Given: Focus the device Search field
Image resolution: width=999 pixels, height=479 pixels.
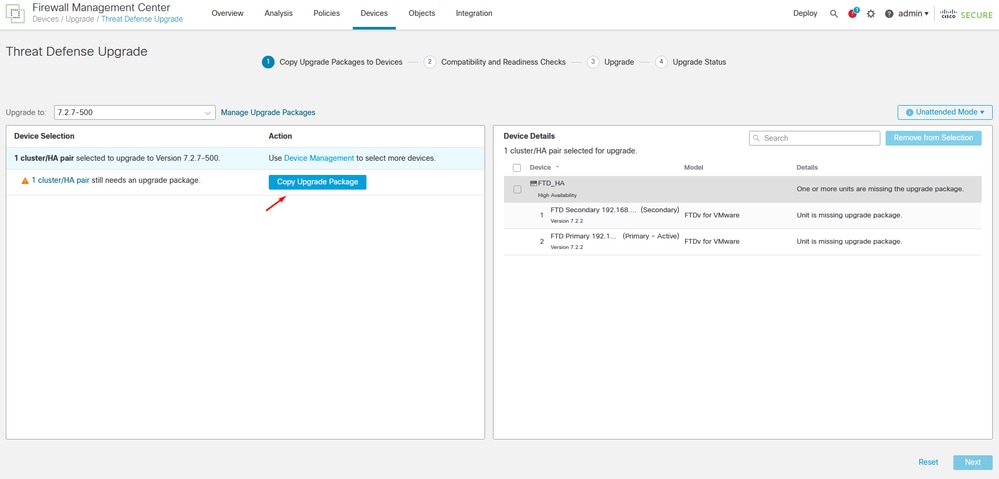Looking at the screenshot, I should [814, 138].
